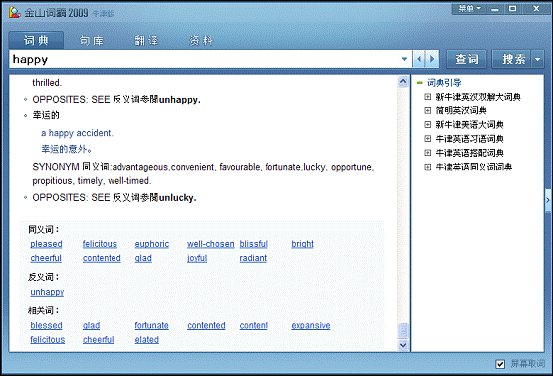Expand 简明英汉词典 tree node
The width and height of the screenshot is (553, 376).
427,110
